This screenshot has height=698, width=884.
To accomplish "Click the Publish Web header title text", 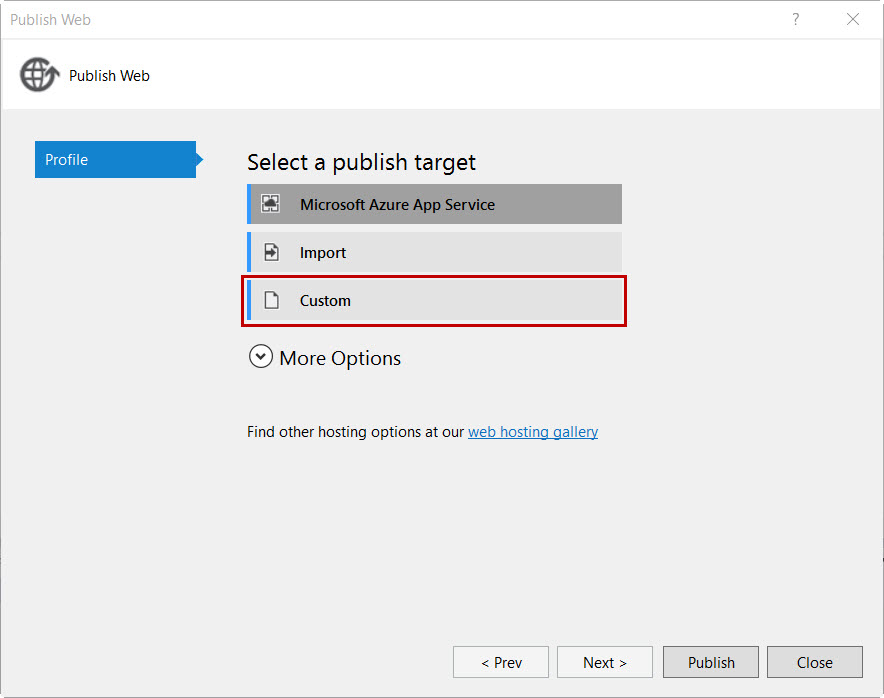I will click(x=109, y=76).
